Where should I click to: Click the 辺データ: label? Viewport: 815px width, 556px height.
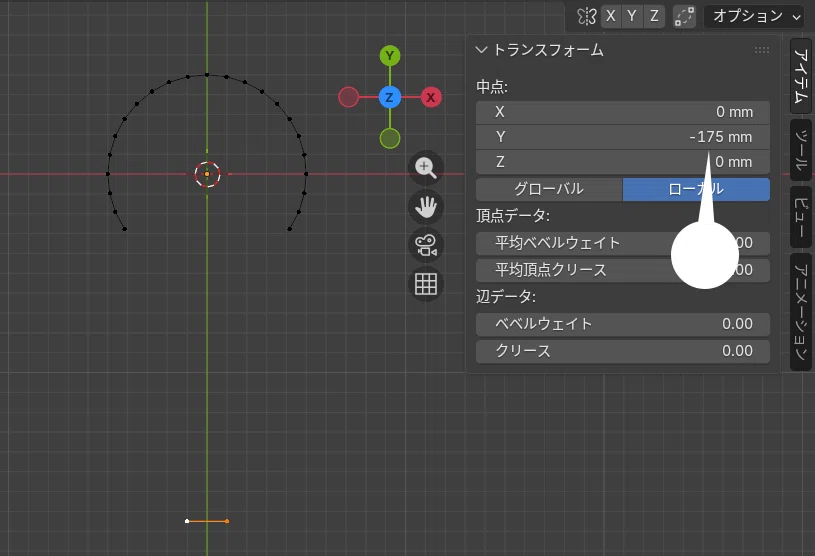tap(506, 297)
